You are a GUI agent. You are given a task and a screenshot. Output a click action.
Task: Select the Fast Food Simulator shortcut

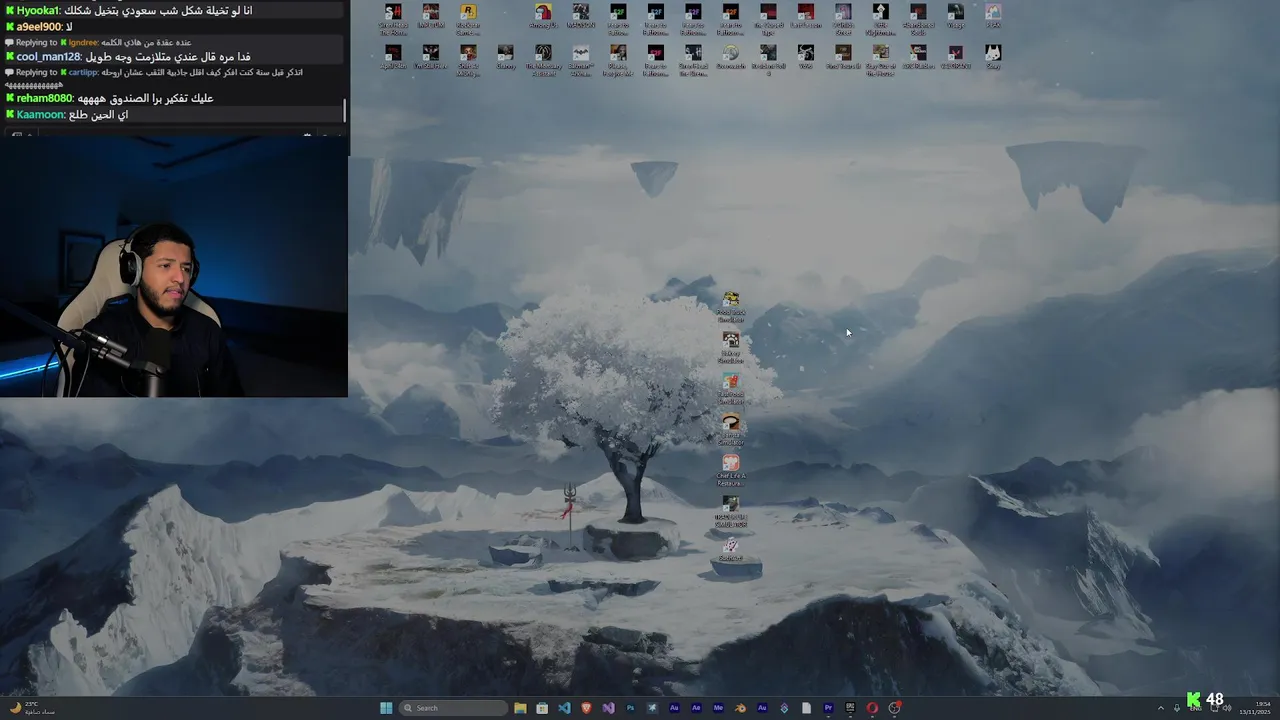(x=731, y=388)
